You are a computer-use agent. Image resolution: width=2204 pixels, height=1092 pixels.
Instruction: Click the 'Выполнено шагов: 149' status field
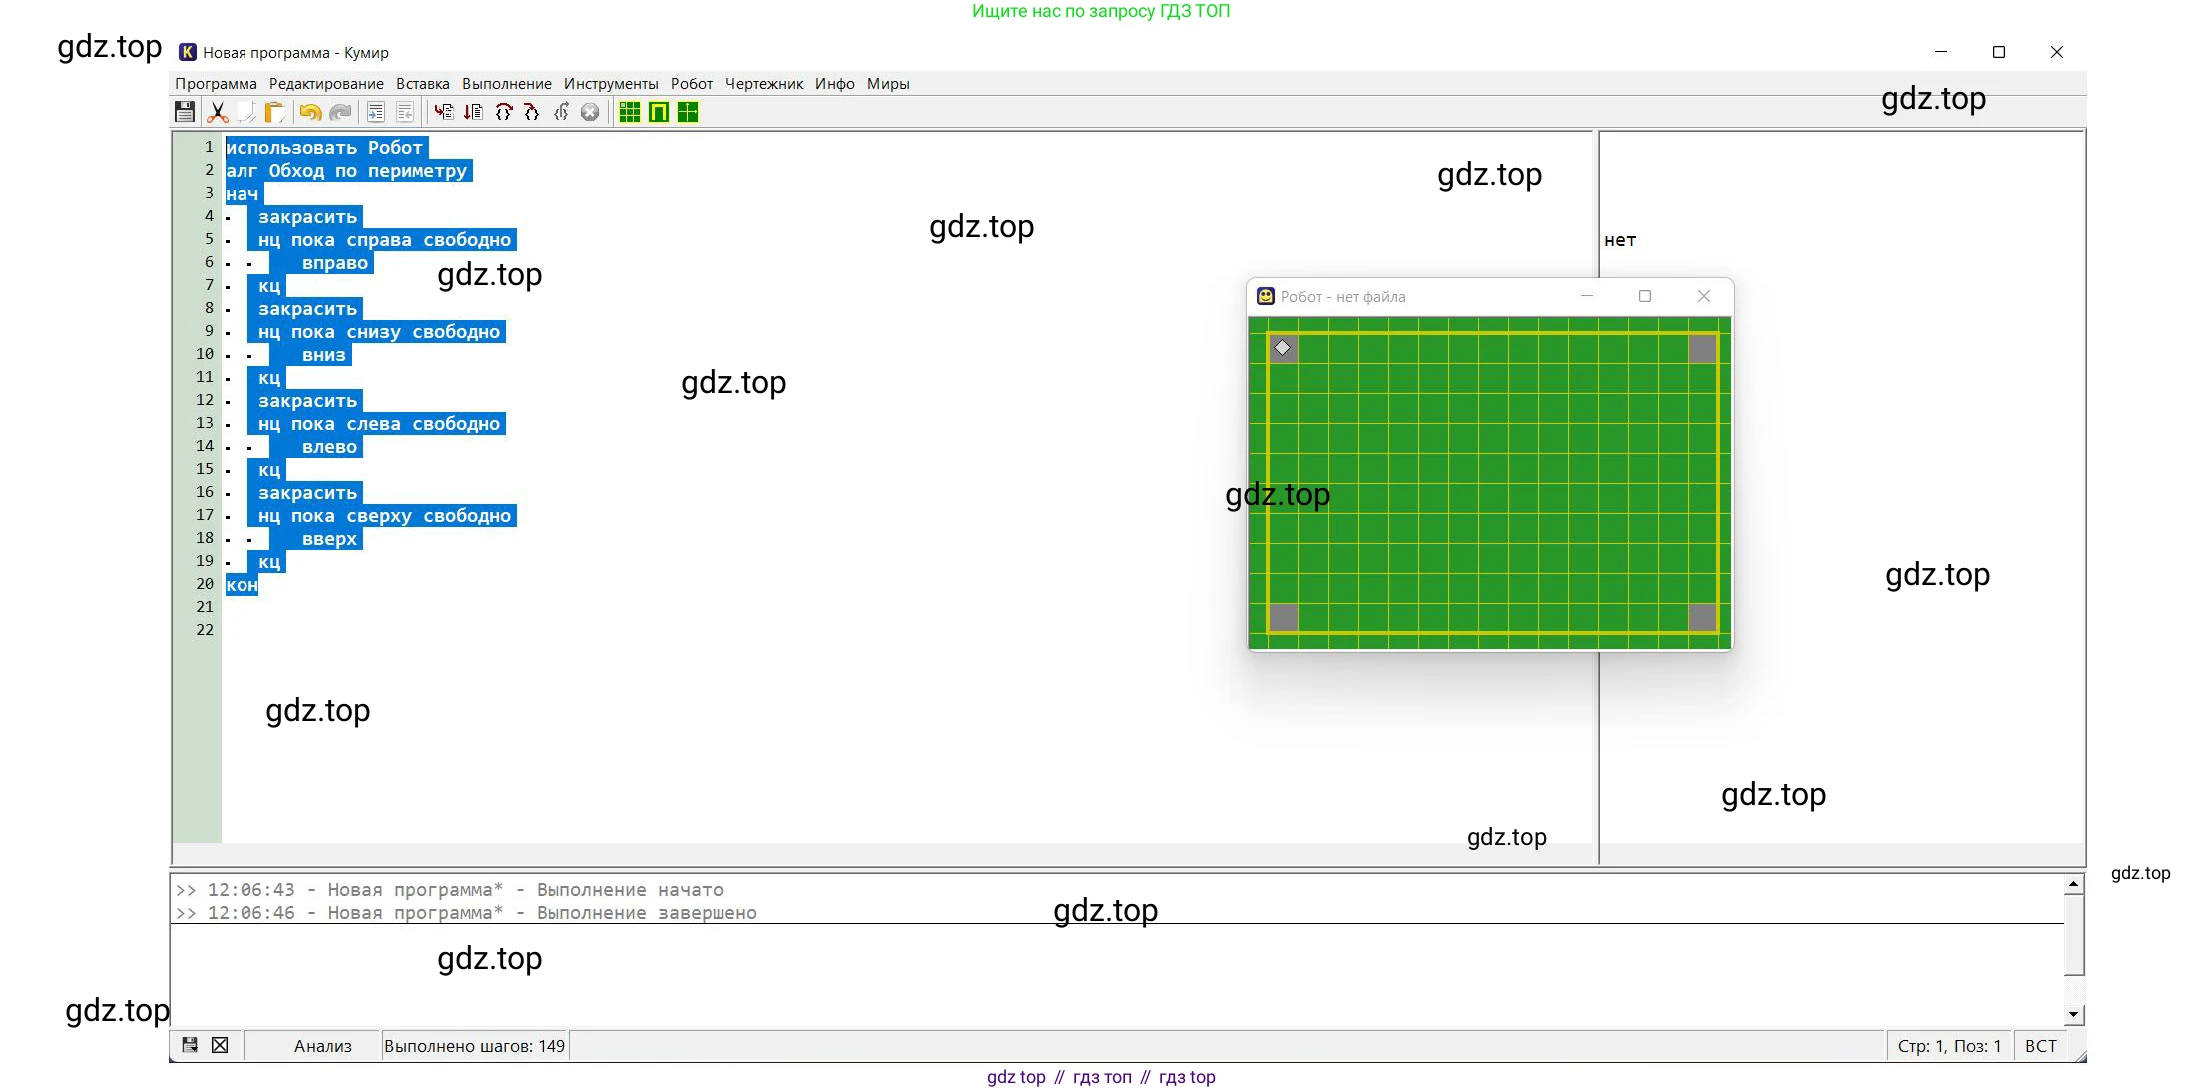[x=474, y=1046]
